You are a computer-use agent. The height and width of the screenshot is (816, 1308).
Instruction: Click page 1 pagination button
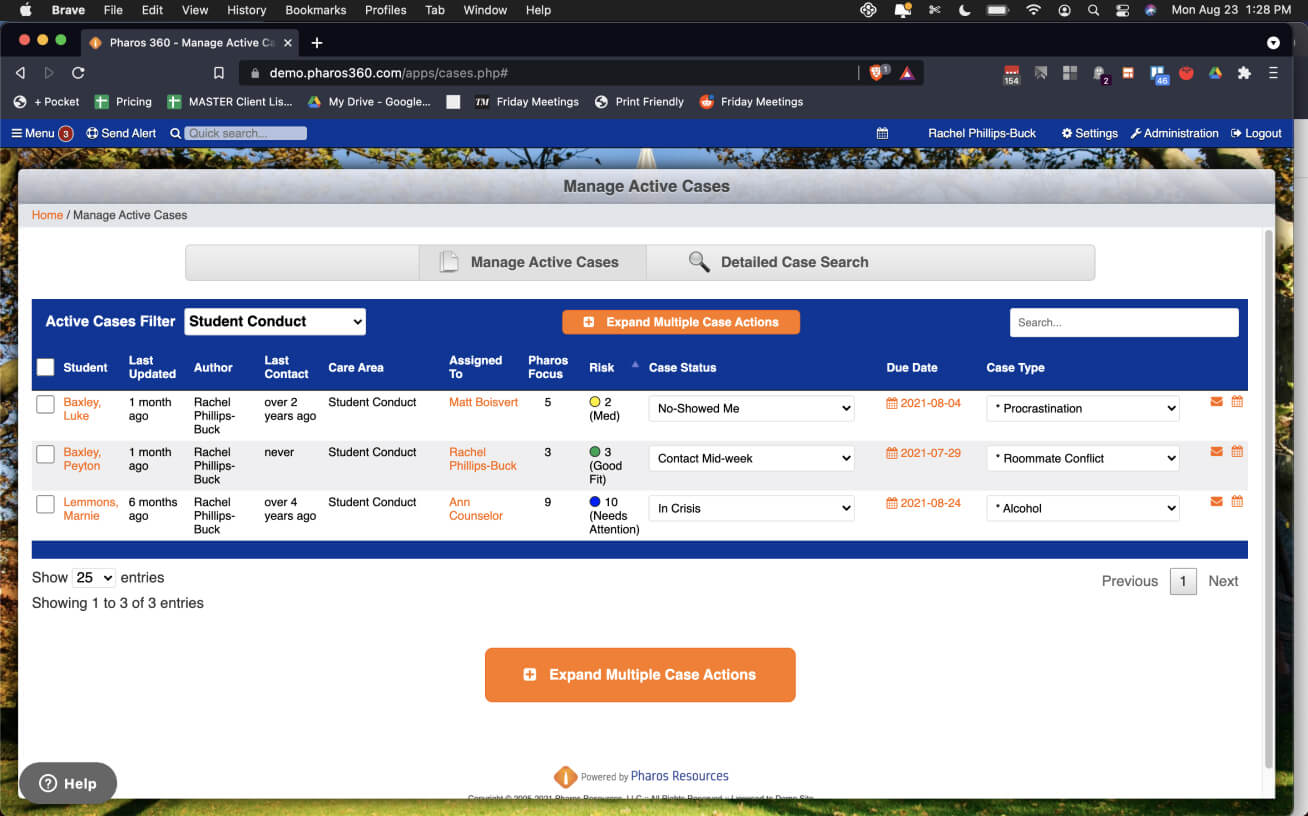(x=1183, y=581)
